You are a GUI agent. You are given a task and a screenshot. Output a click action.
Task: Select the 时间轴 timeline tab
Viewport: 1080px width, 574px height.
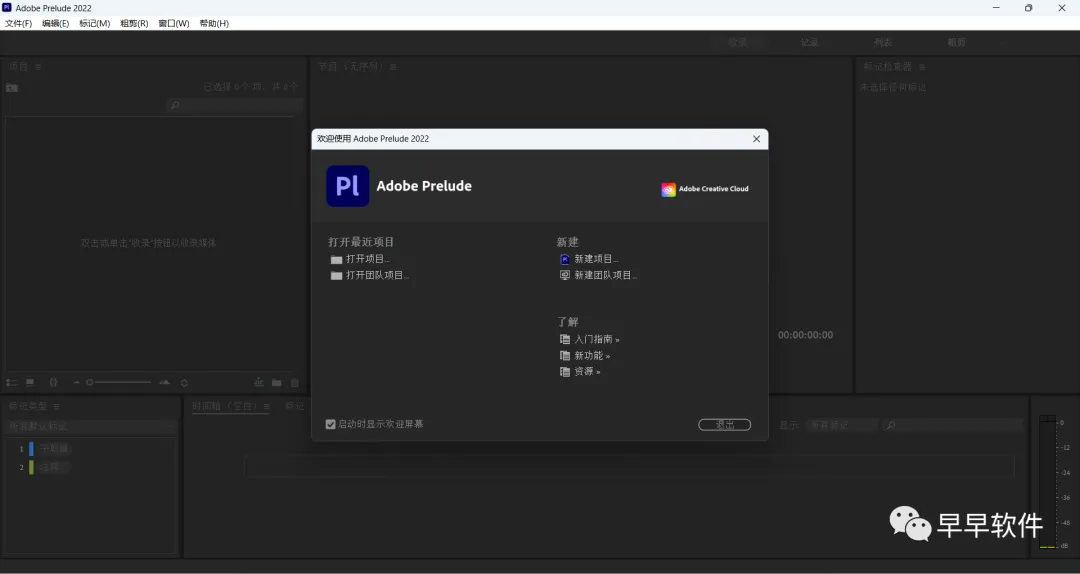225,407
